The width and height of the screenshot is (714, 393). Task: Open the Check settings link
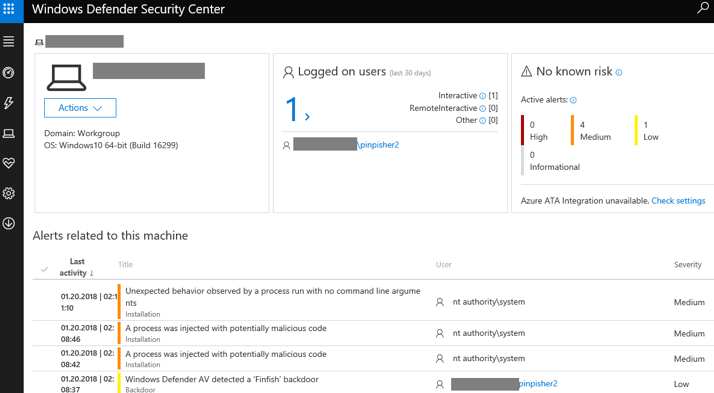[678, 201]
